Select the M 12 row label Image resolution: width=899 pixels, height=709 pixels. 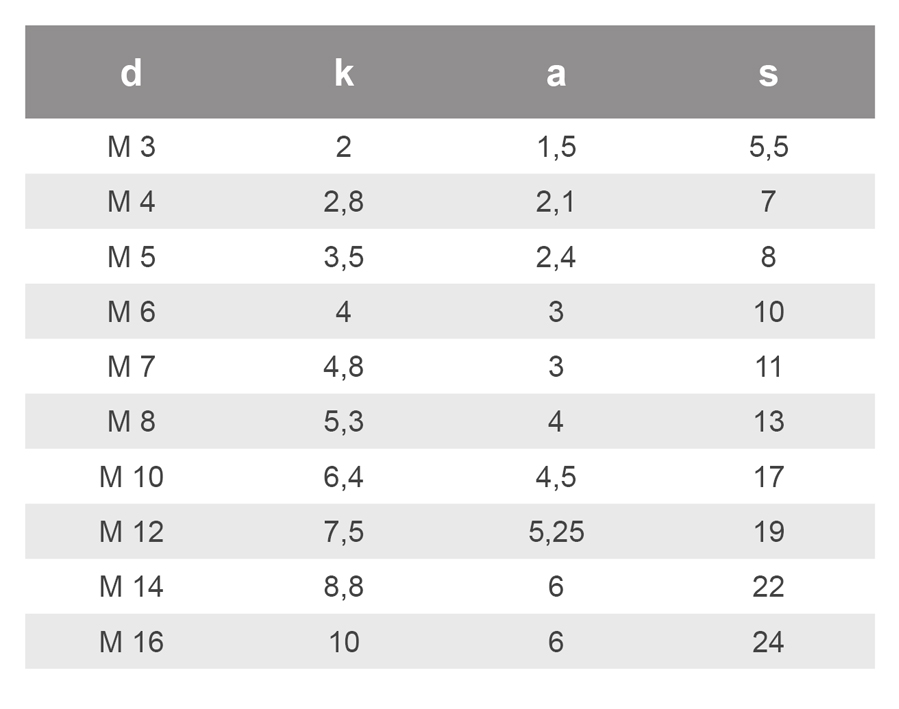131,532
